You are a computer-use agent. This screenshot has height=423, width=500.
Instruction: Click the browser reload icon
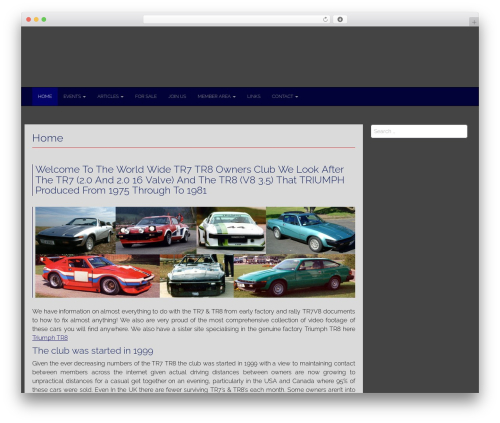[x=325, y=19]
